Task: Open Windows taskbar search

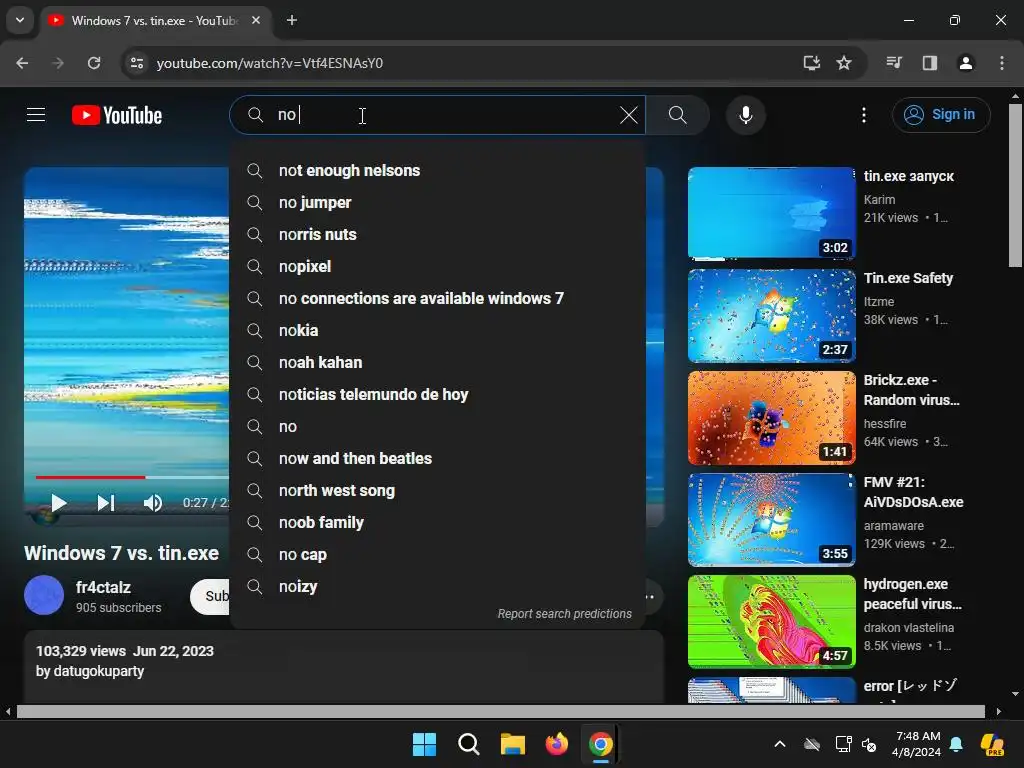Action: click(x=468, y=744)
